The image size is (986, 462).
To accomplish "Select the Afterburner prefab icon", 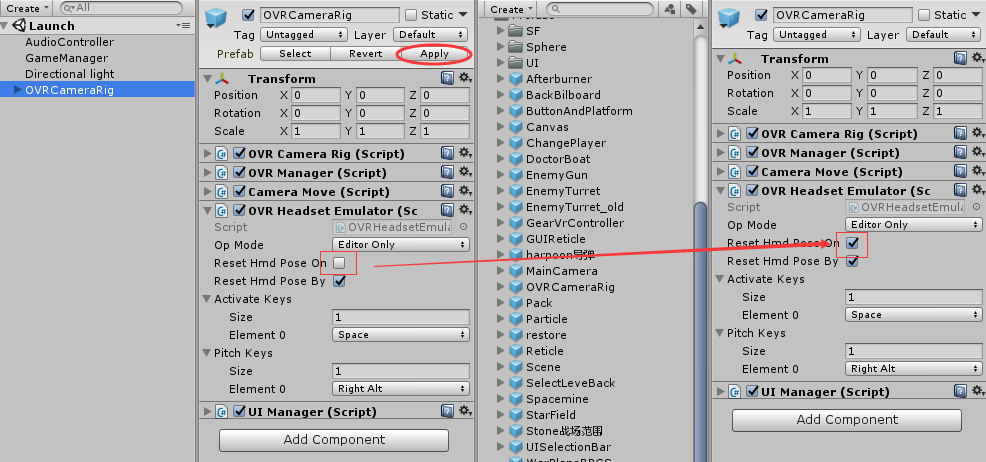I will tap(516, 79).
